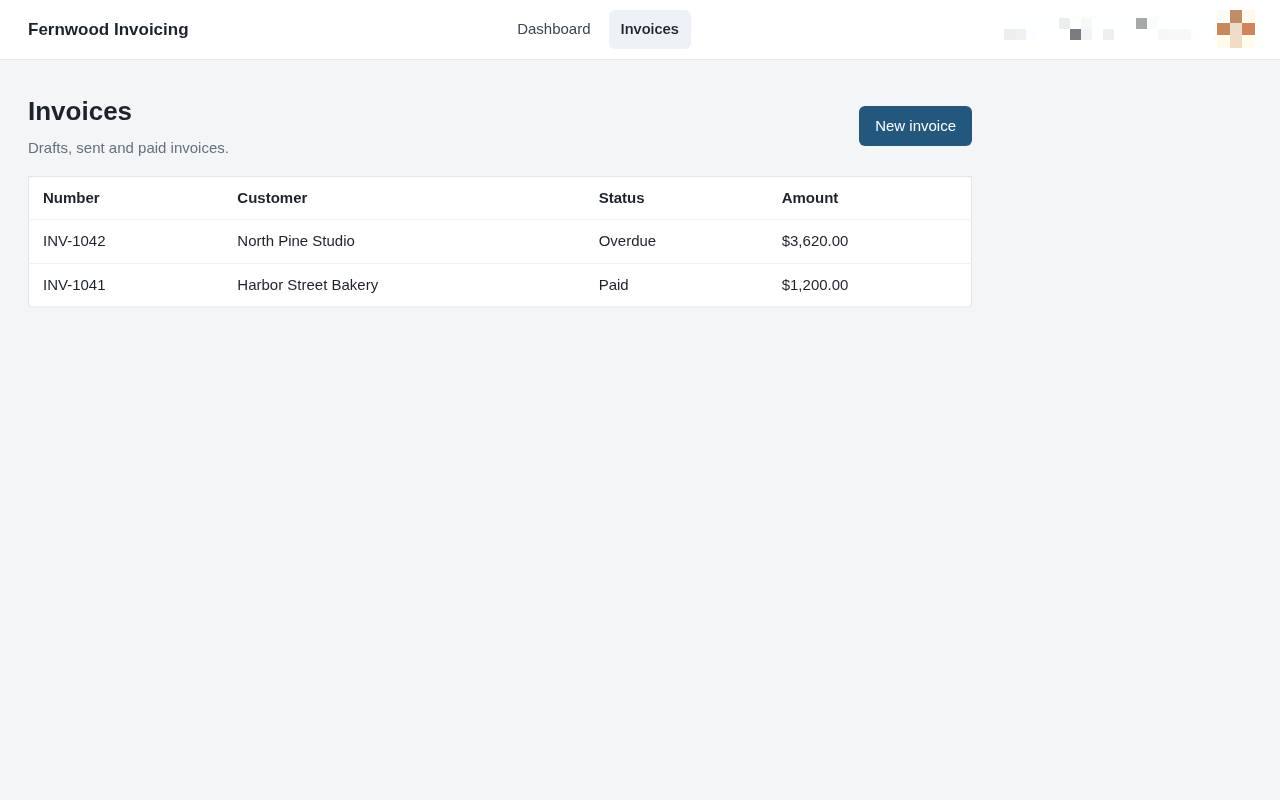
Task: Click the $1,200.00 amount
Action: coord(815,285)
